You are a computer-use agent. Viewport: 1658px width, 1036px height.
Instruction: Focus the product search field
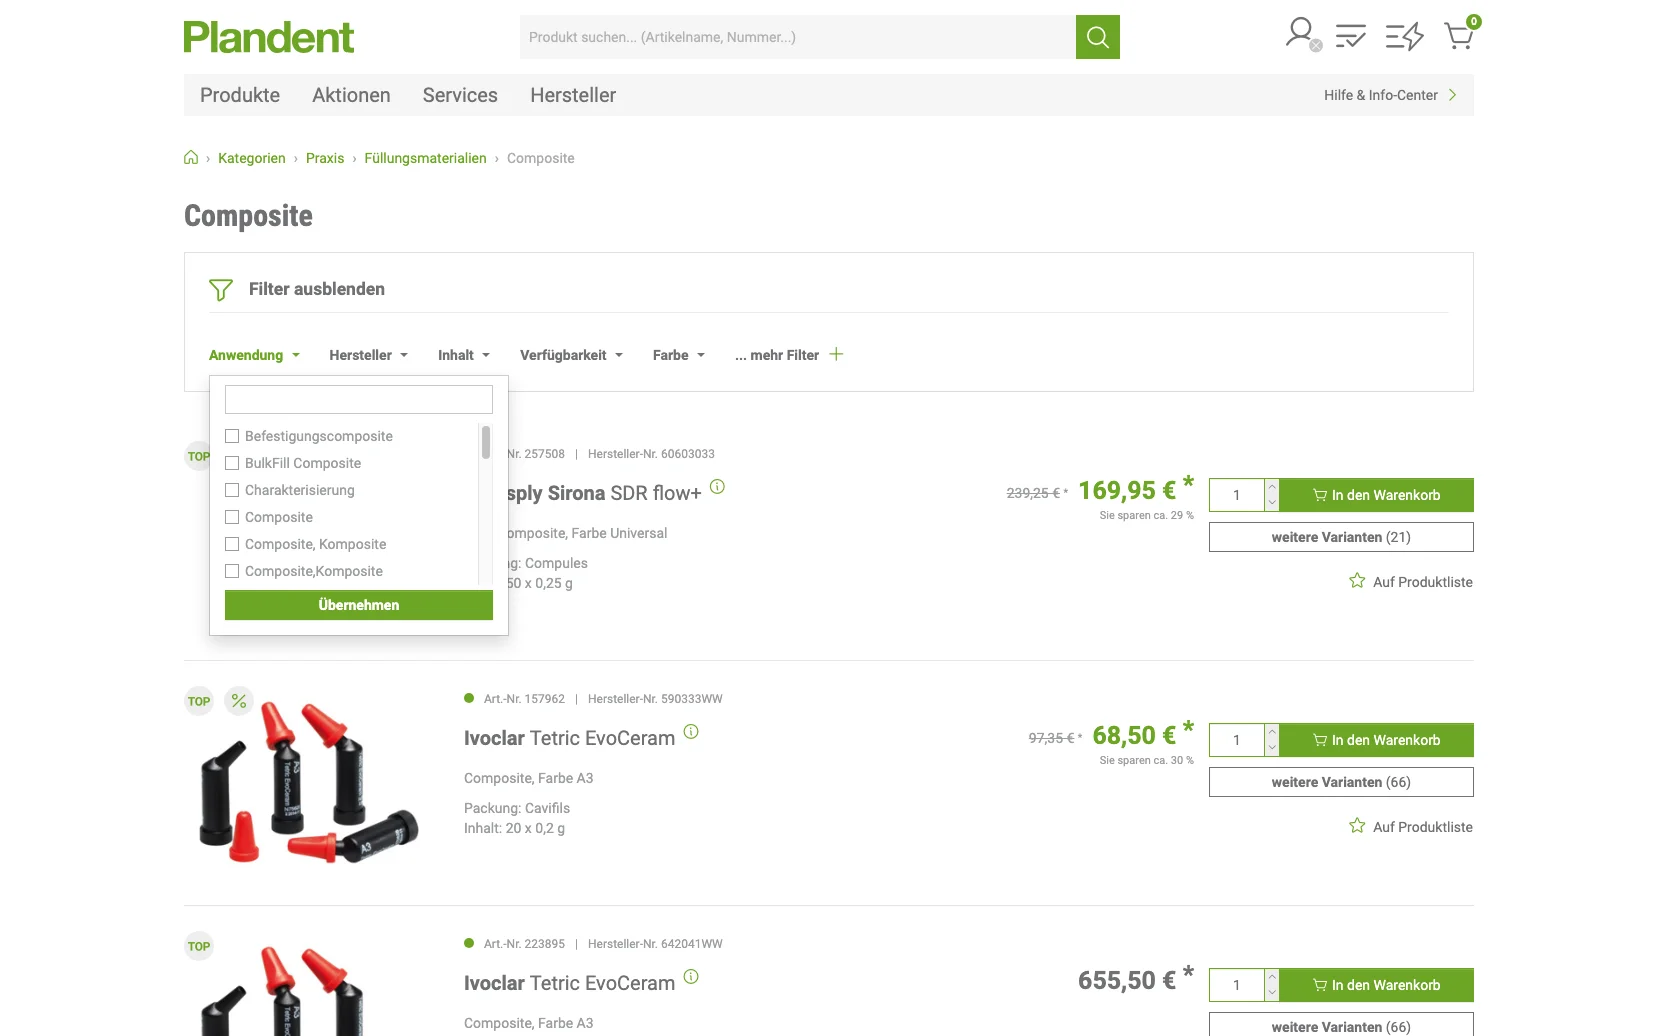tap(798, 37)
